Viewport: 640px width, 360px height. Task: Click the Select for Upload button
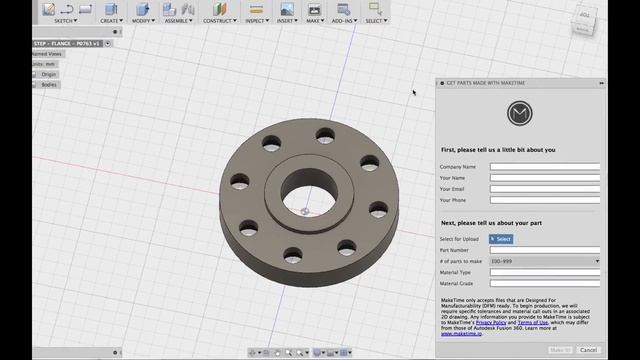click(501, 239)
